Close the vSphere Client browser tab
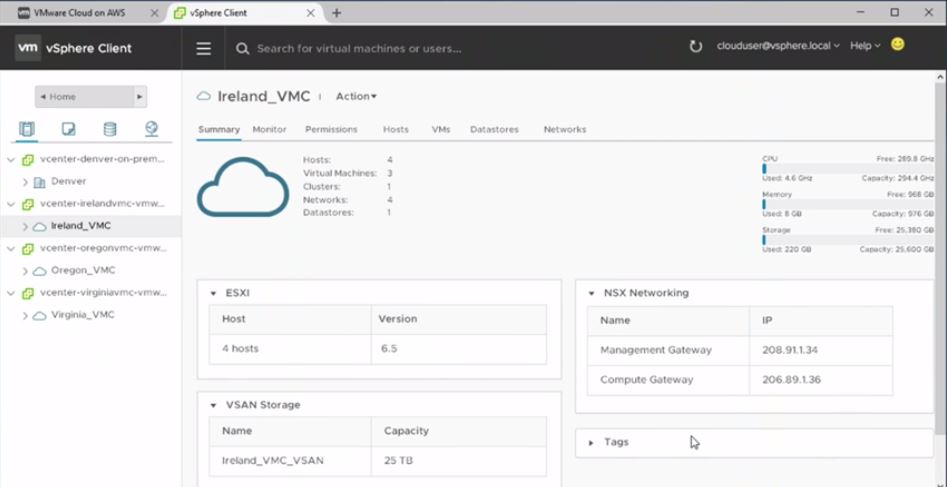Viewport: 947px width, 487px height. coord(310,13)
